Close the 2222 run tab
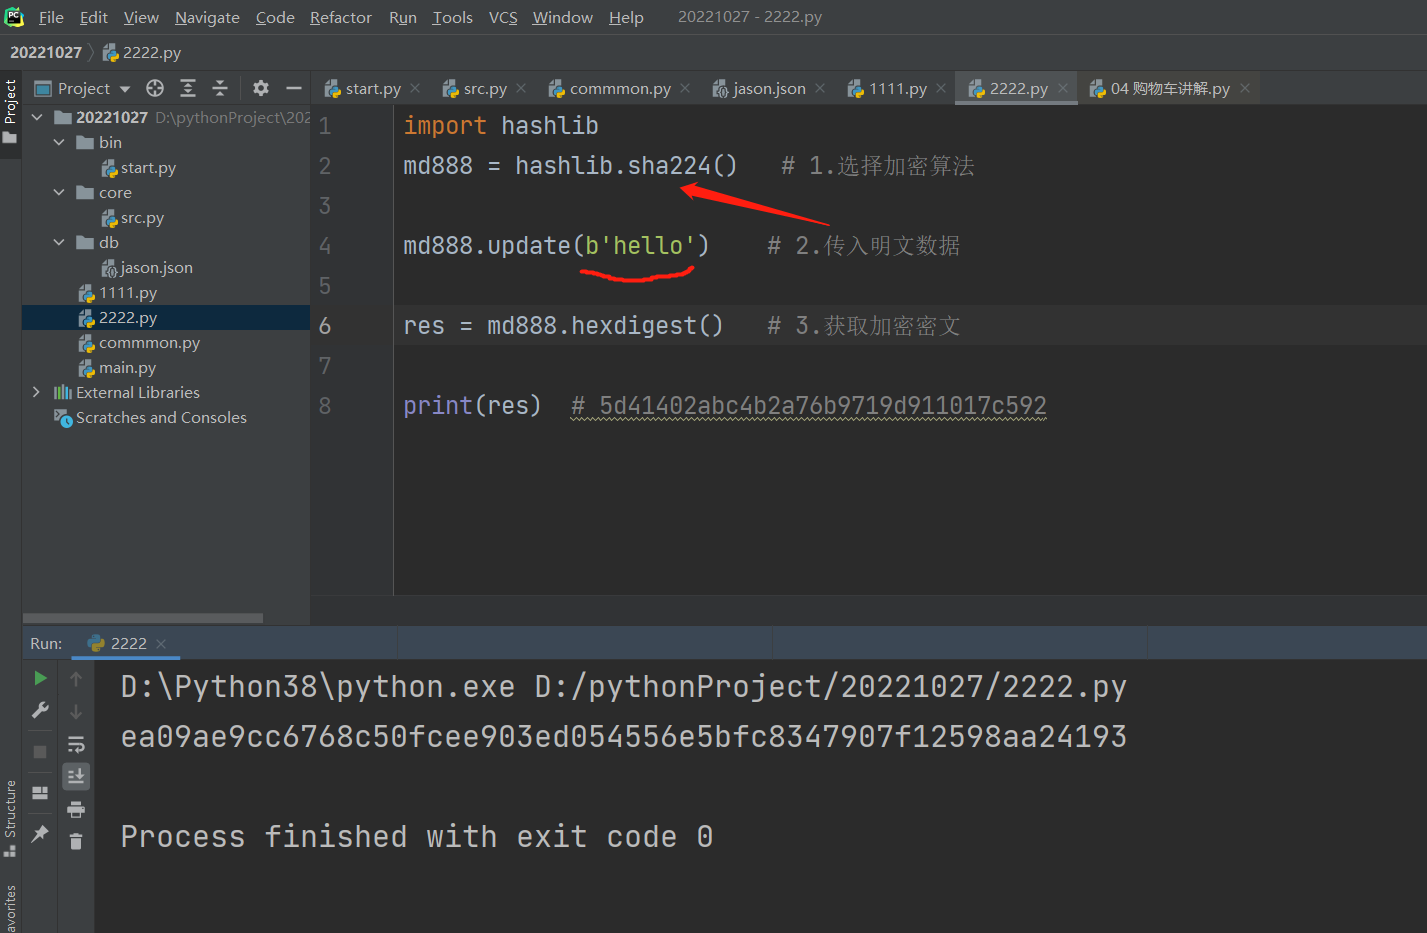Screen dimensions: 1427x933 pos(161,644)
